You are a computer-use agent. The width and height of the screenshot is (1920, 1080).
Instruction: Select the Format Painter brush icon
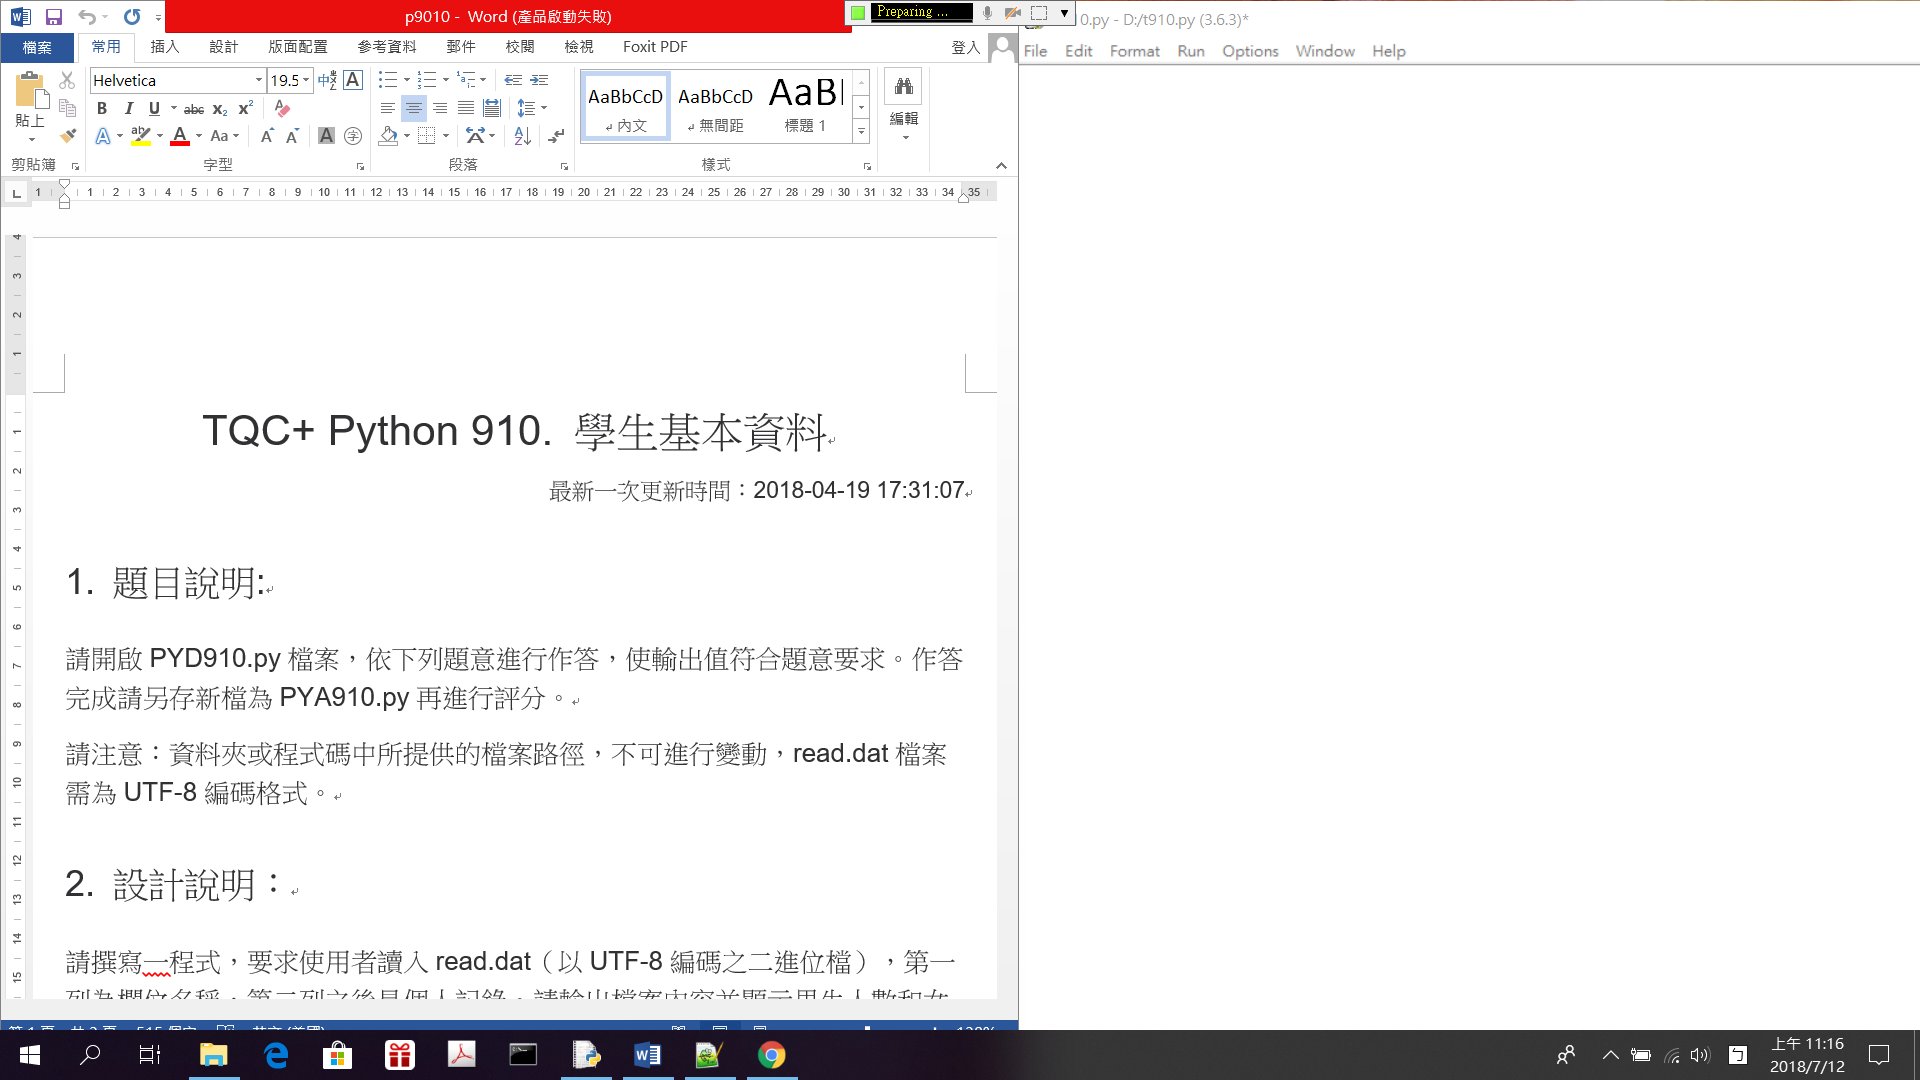point(67,135)
